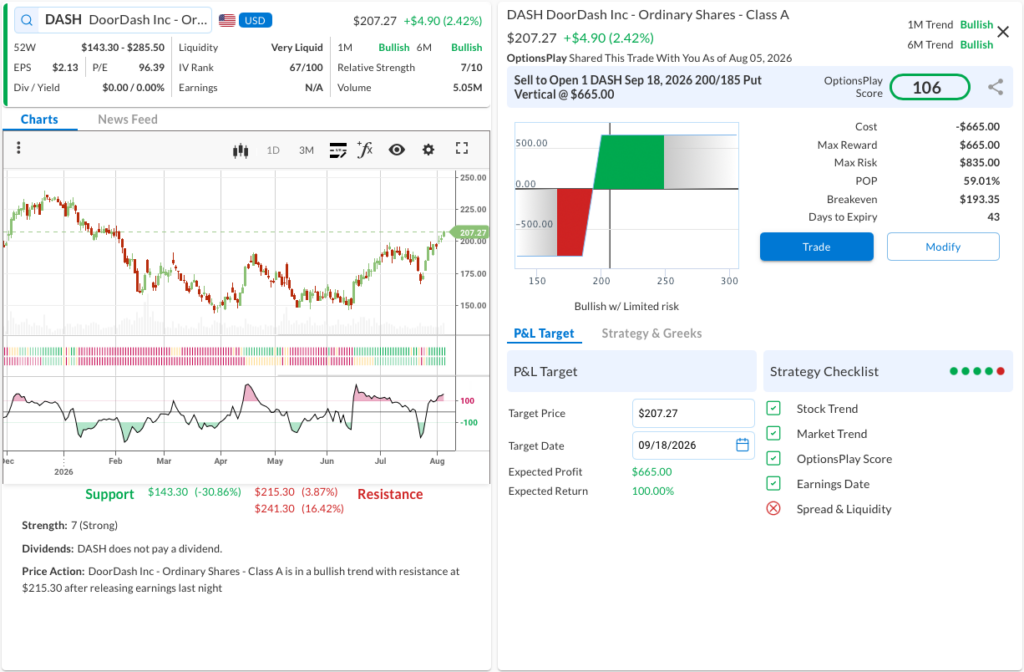The image size is (1024, 672).
Task: Click the Target Price input field
Action: pos(693,413)
